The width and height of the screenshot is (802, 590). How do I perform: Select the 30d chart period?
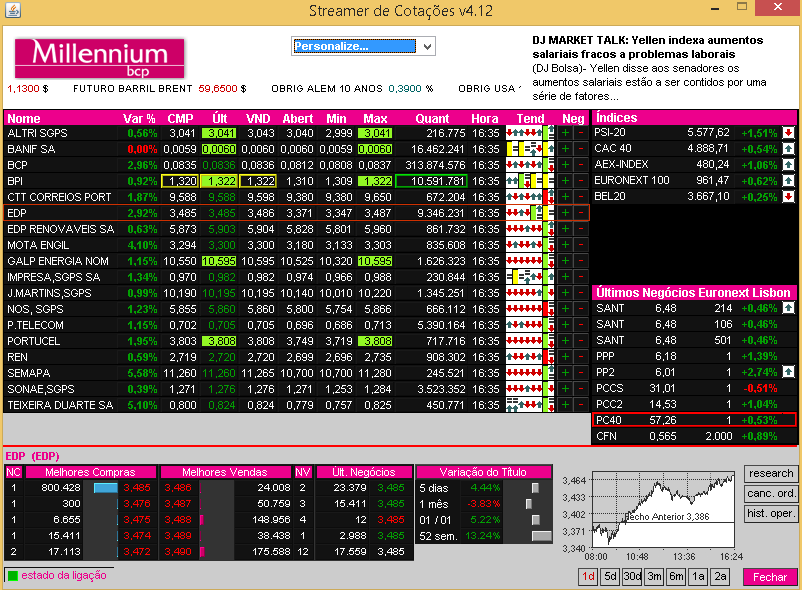[x=632, y=577]
